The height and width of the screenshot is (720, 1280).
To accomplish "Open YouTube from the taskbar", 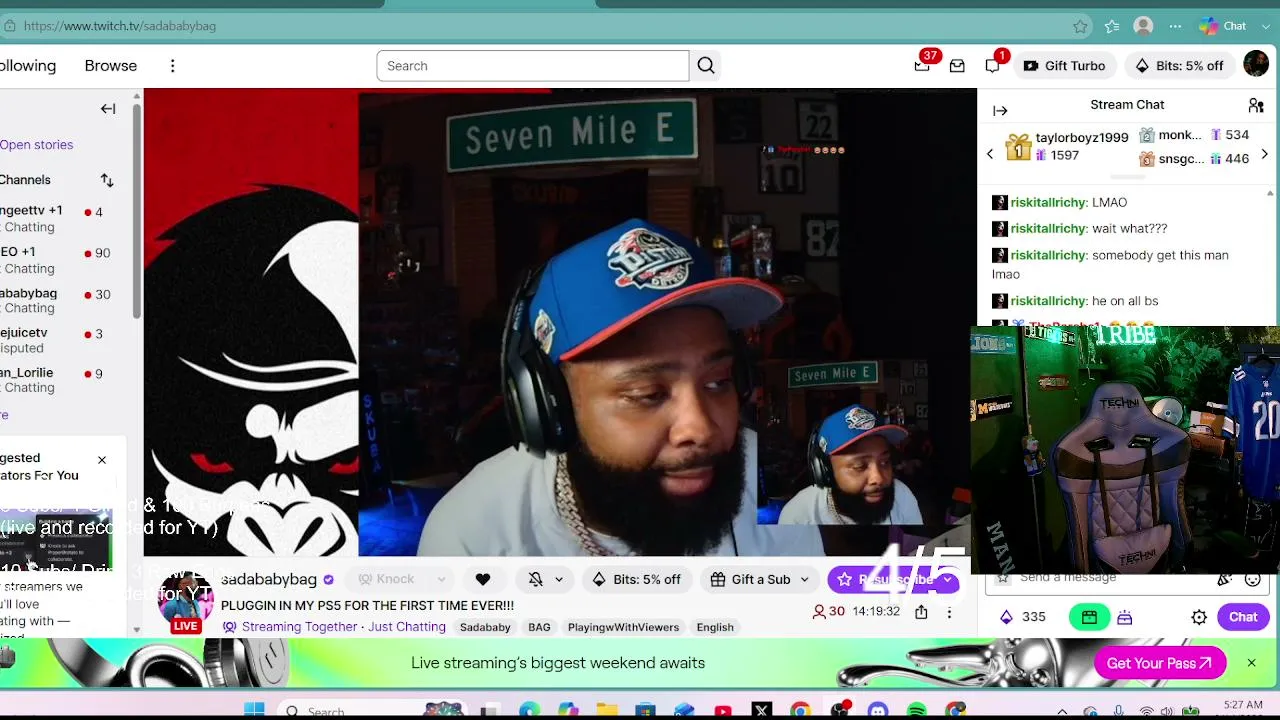I will click(x=723, y=711).
